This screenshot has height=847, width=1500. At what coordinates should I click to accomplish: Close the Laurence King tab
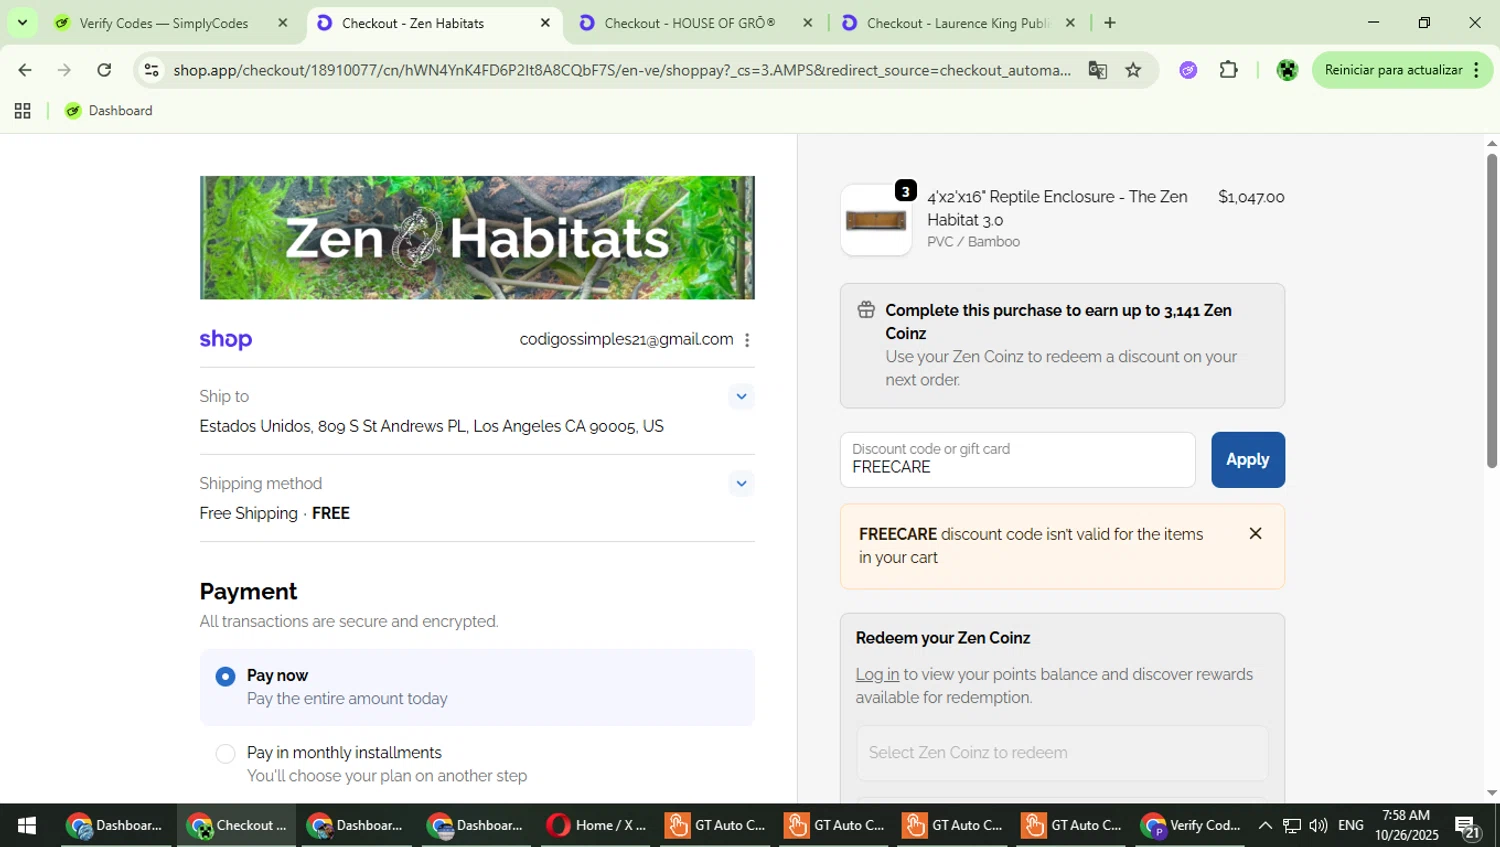pyautogui.click(x=1070, y=23)
